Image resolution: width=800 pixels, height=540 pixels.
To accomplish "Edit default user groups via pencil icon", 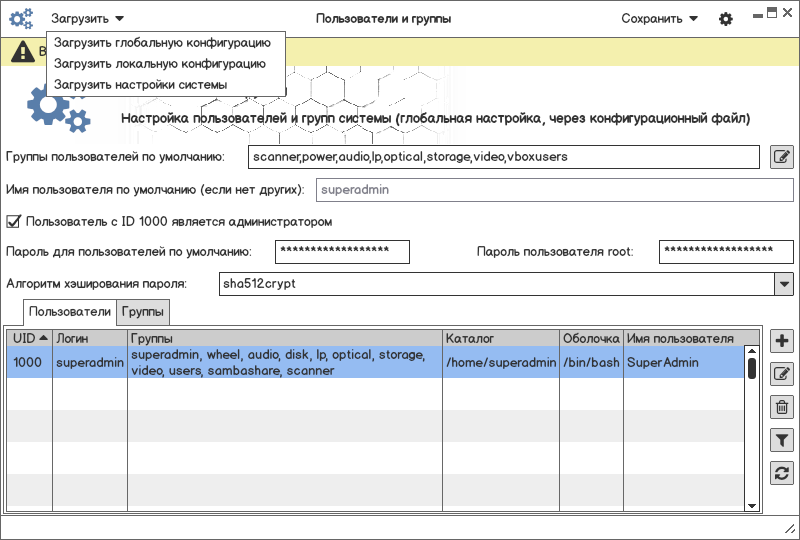I will 781,157.
